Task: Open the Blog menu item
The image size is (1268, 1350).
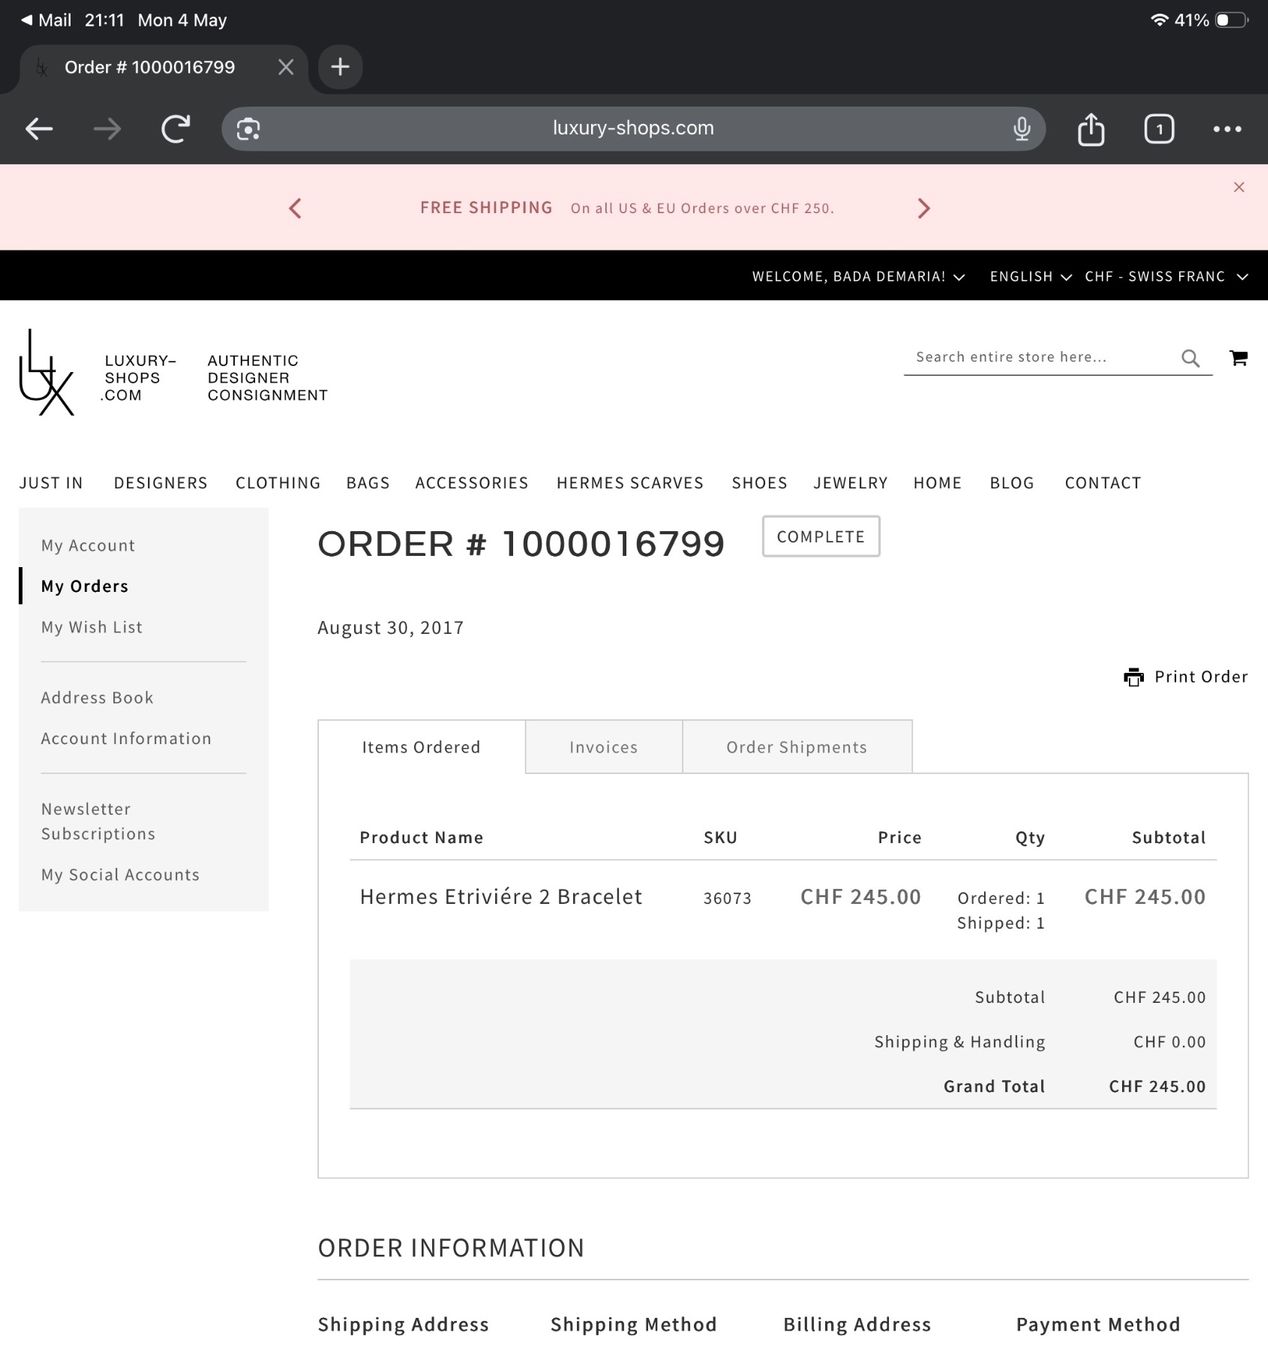Action: tap(1012, 483)
